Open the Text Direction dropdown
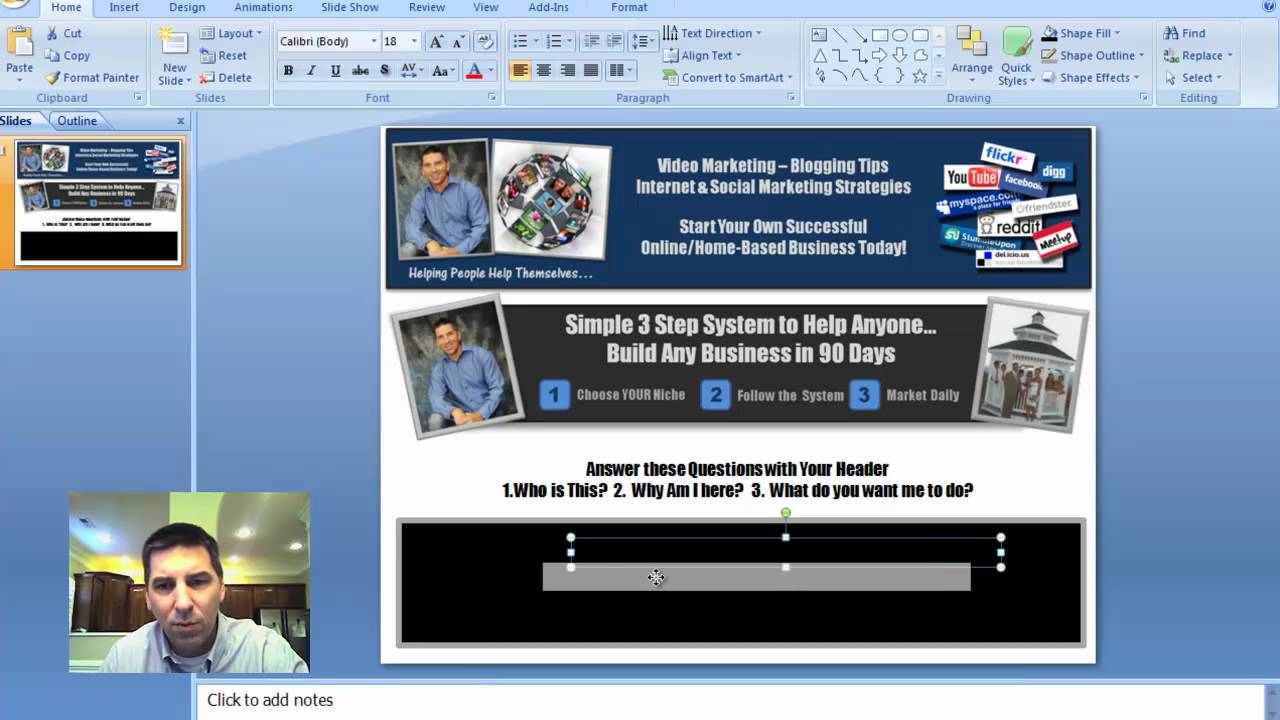The image size is (1280, 720). pyautogui.click(x=712, y=33)
